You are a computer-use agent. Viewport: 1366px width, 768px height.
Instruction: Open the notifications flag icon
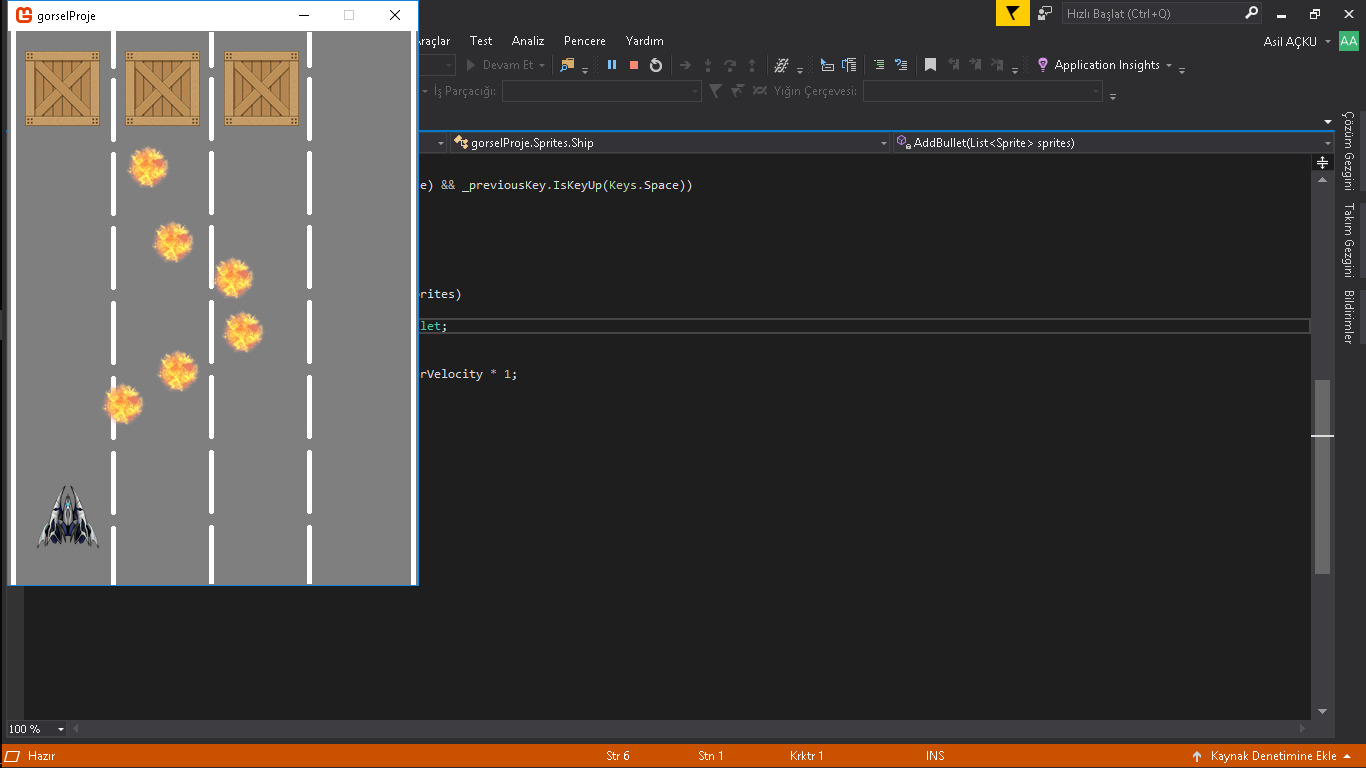[1013, 13]
